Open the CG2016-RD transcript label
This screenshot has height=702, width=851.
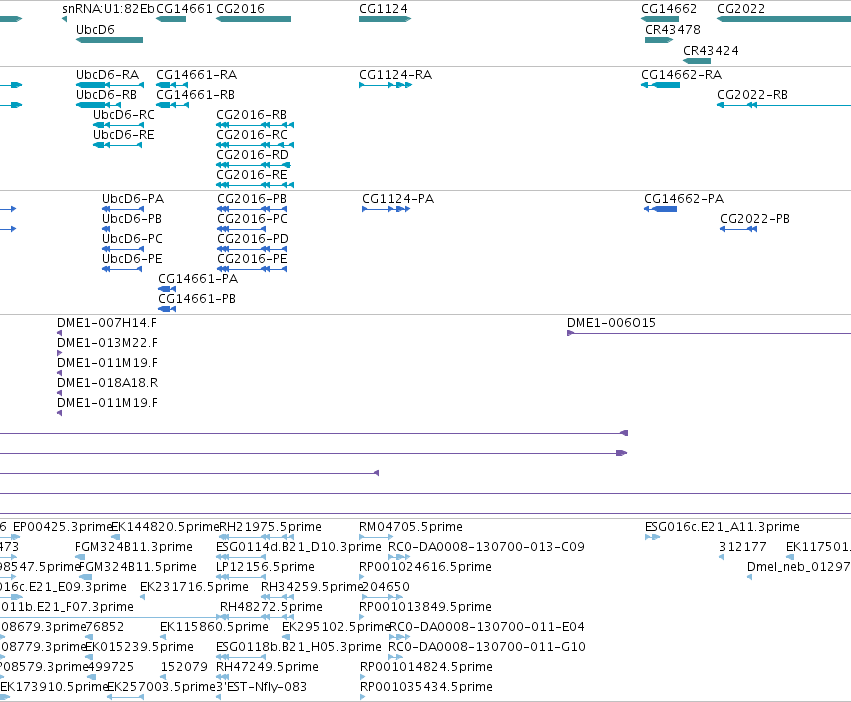tap(252, 155)
